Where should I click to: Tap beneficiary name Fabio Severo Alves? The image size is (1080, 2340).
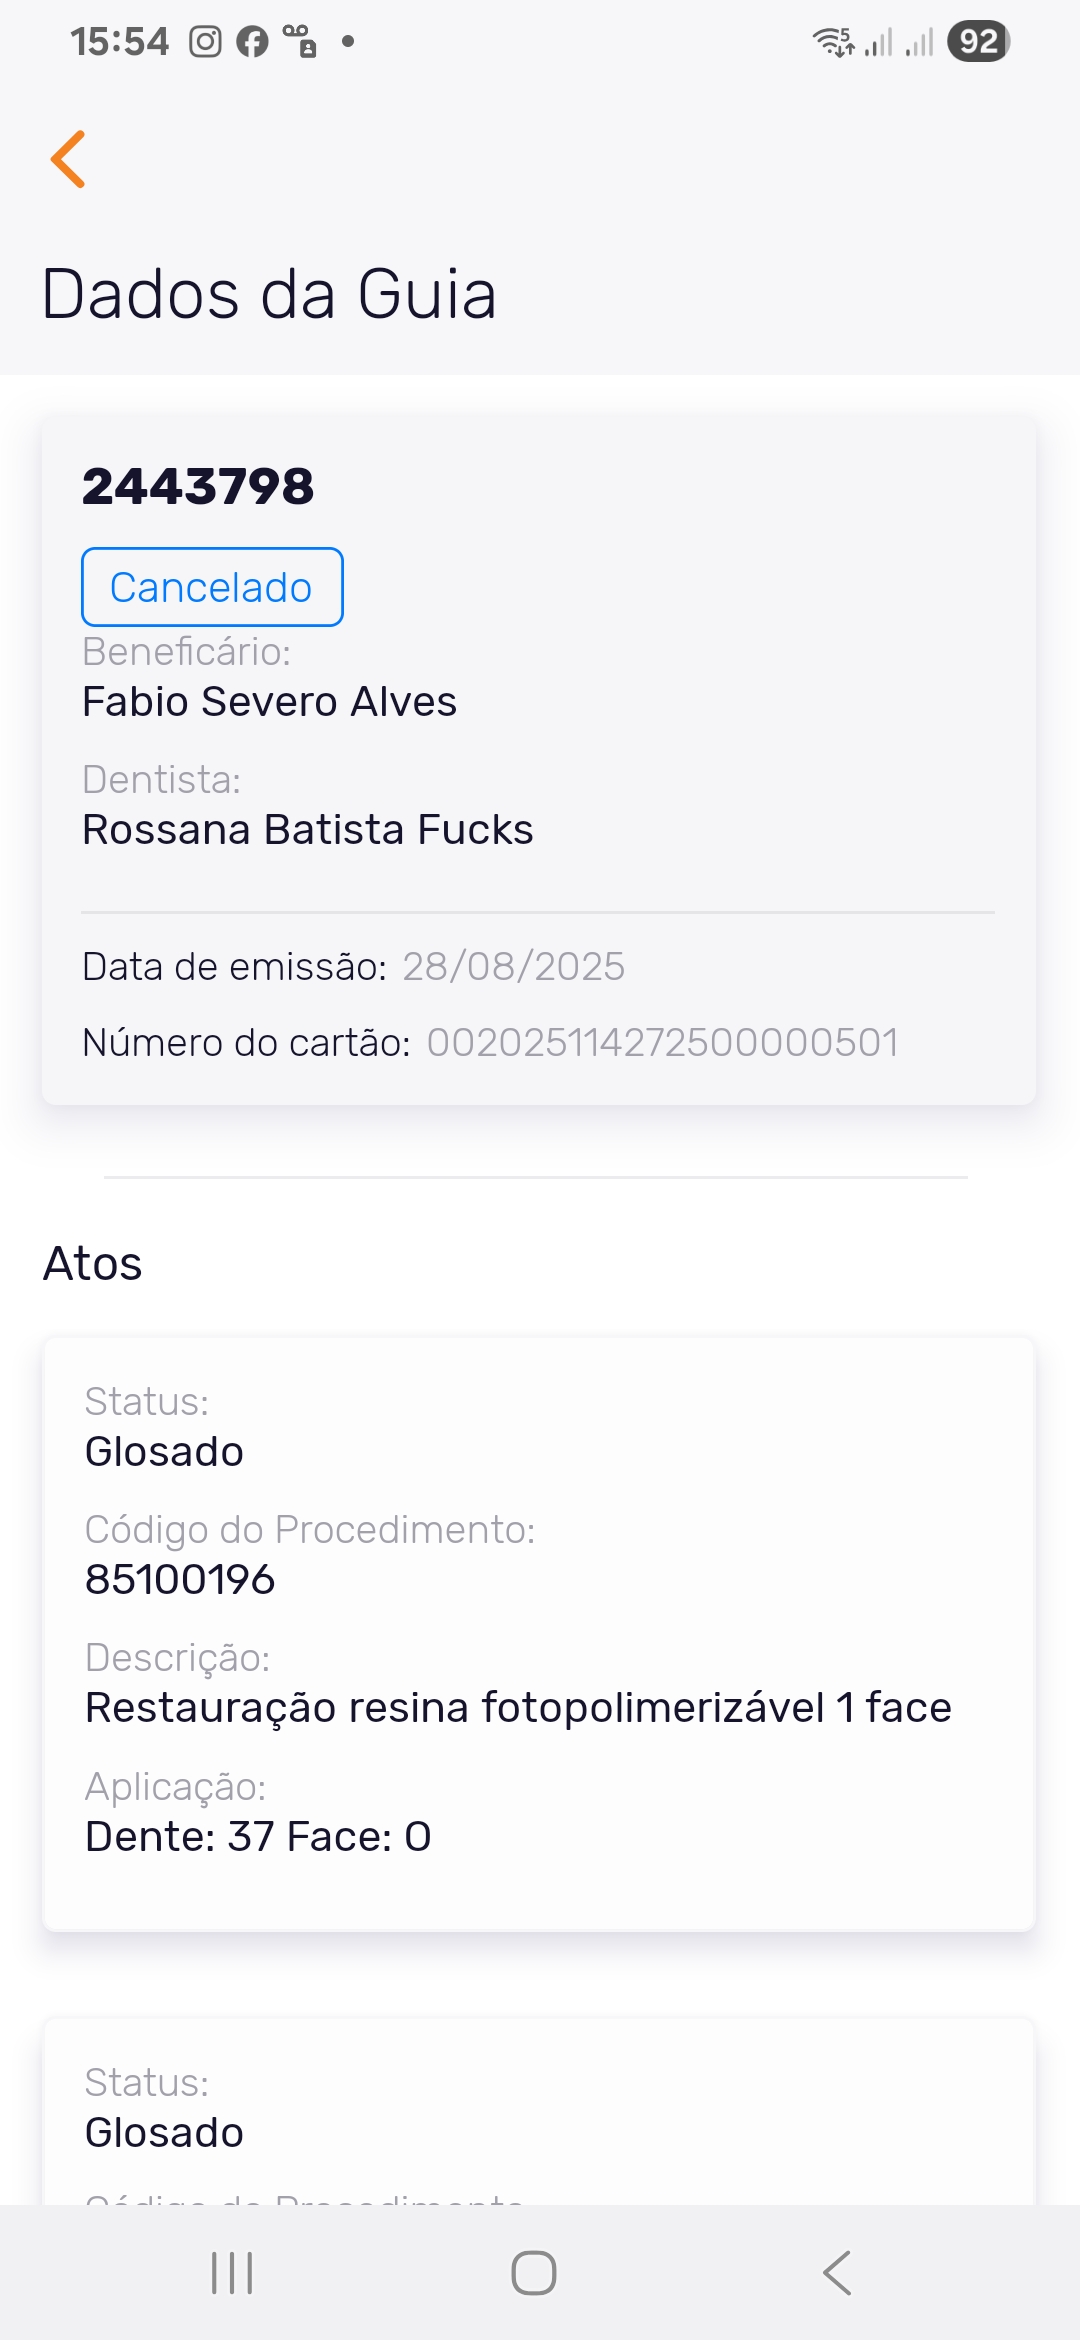[269, 702]
